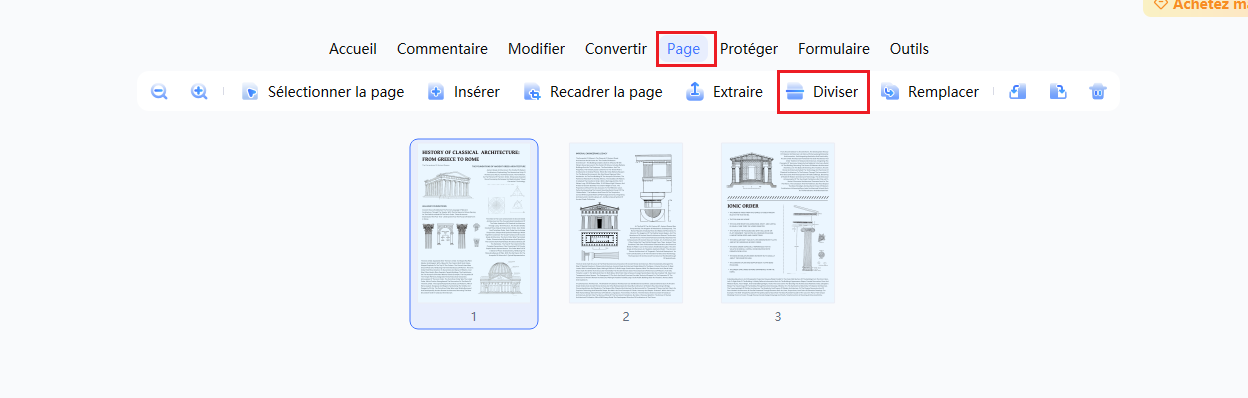Open the Outils tab
The image size is (1248, 398).
(x=909, y=48)
